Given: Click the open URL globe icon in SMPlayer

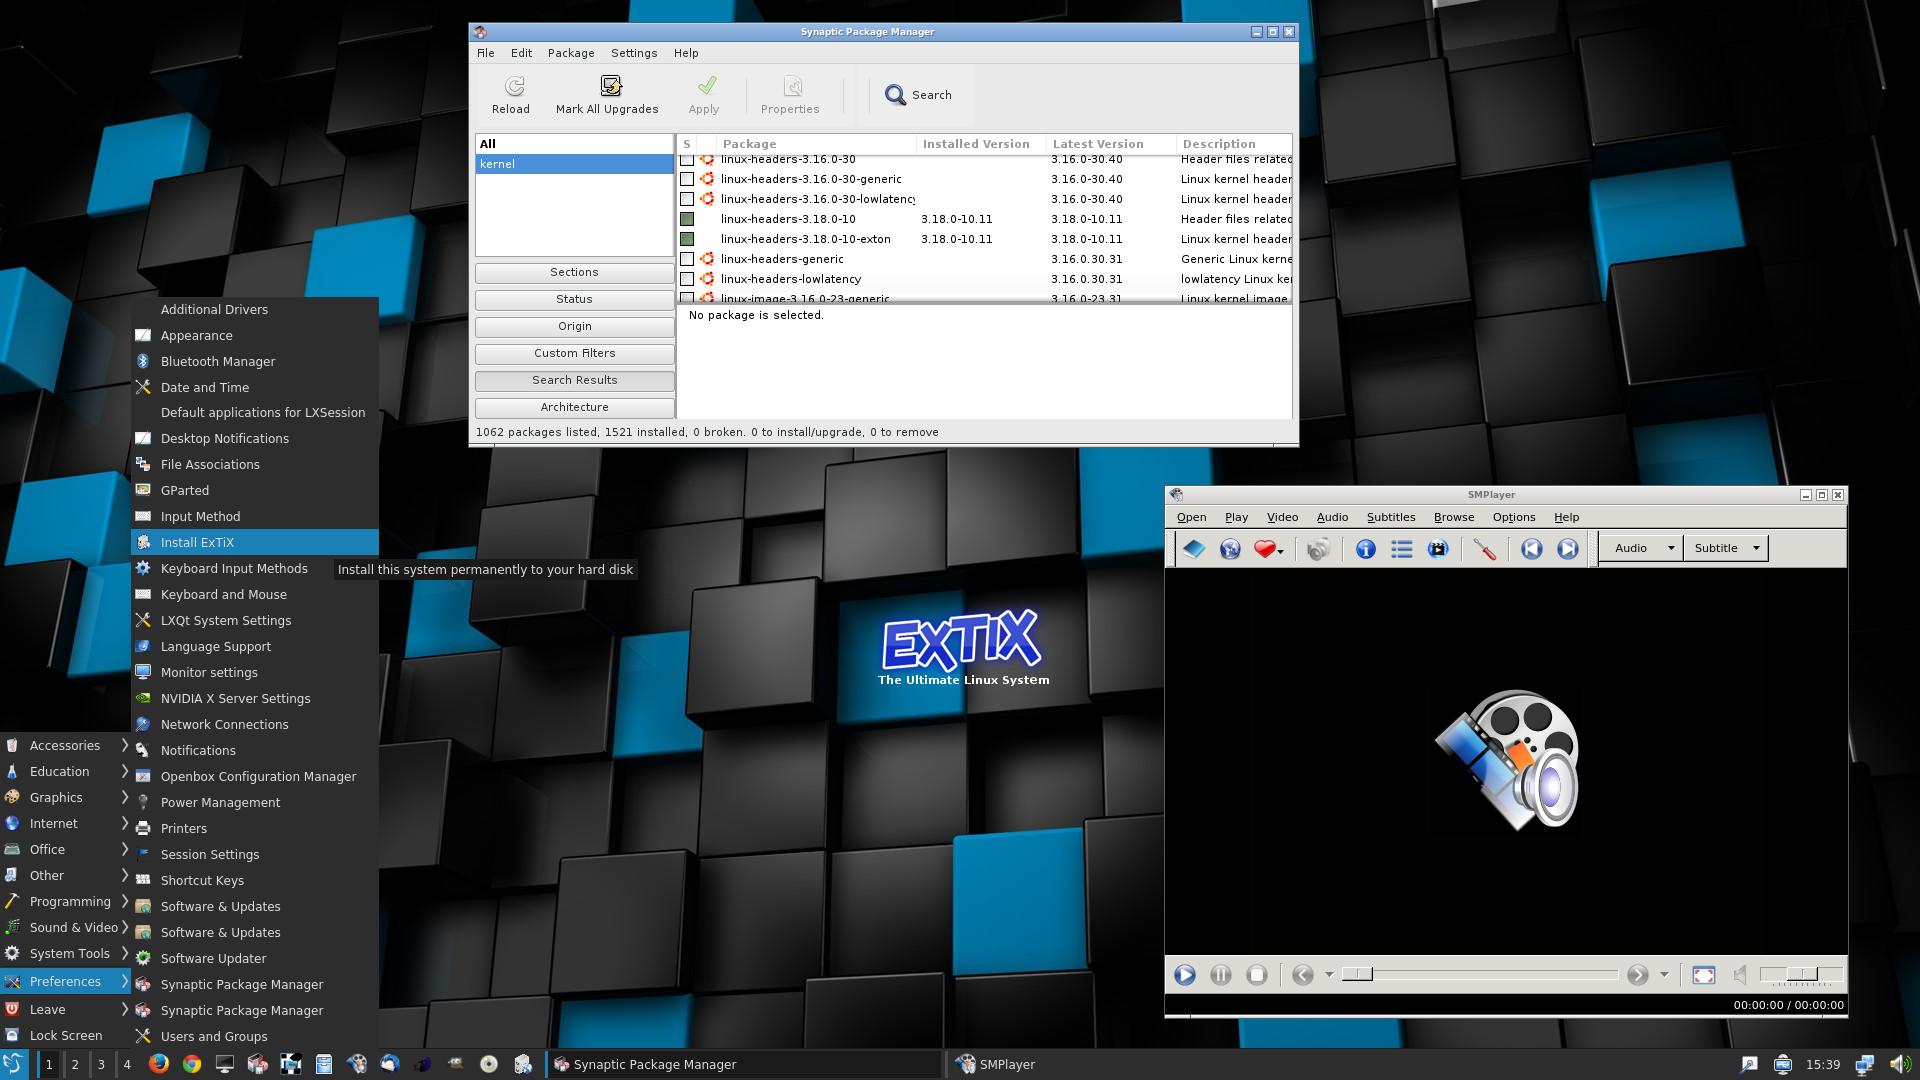Looking at the screenshot, I should tap(1229, 549).
